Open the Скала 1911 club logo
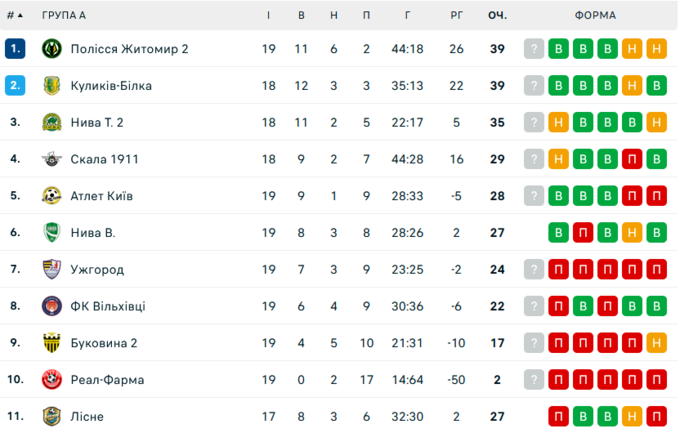Screen dimensions: 680x433 (52, 159)
